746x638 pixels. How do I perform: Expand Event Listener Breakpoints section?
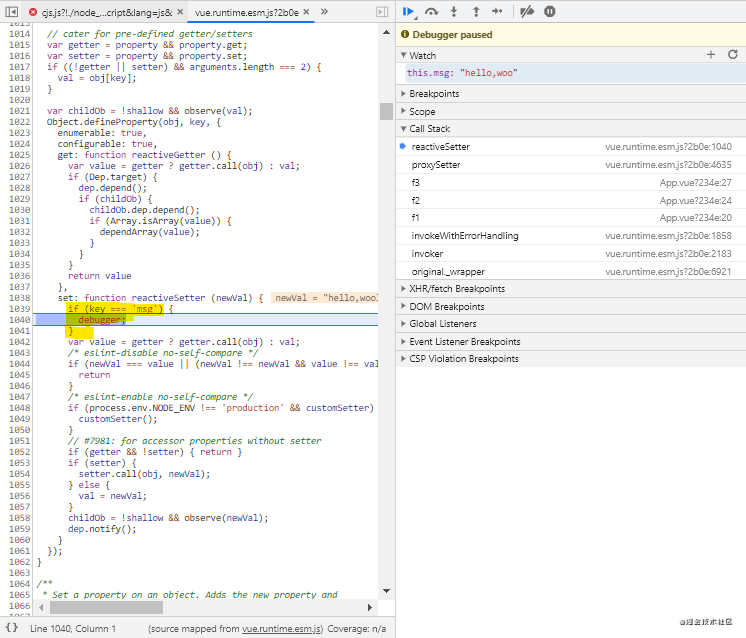tap(403, 342)
